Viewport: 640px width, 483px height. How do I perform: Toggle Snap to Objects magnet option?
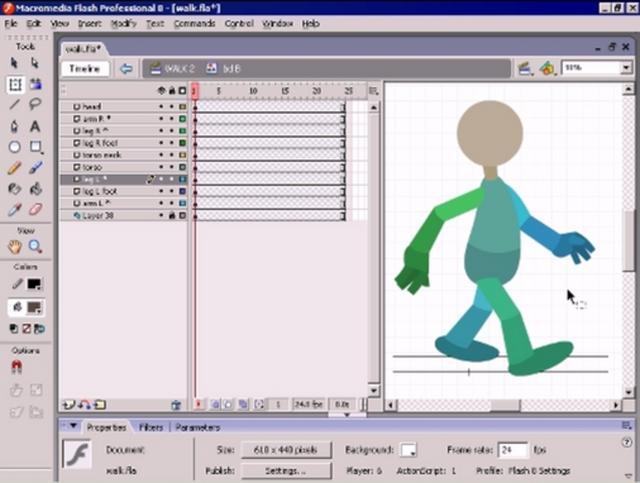pos(17,367)
